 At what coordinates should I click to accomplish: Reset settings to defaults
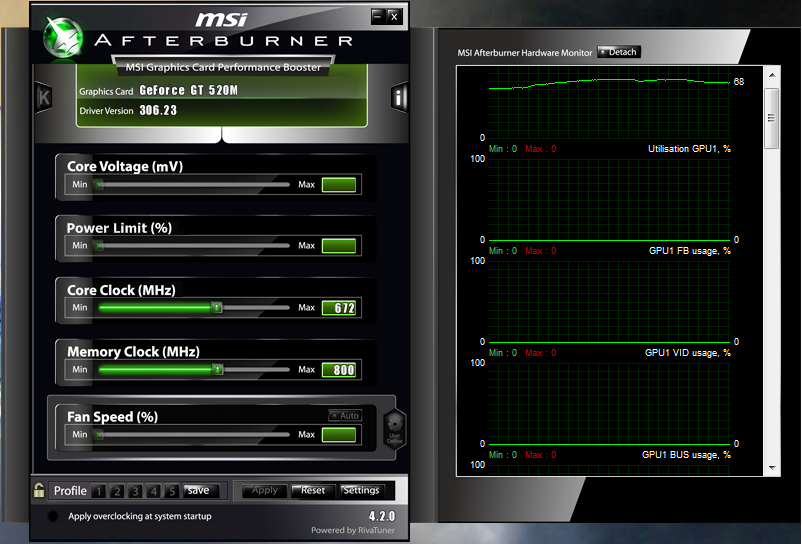[313, 490]
